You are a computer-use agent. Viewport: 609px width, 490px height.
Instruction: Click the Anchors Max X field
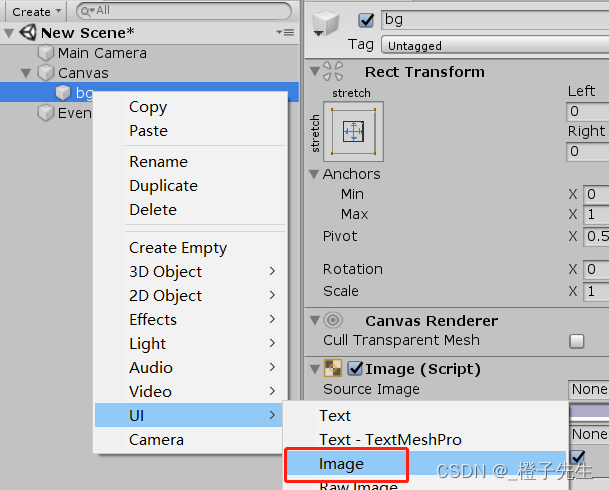coord(596,214)
